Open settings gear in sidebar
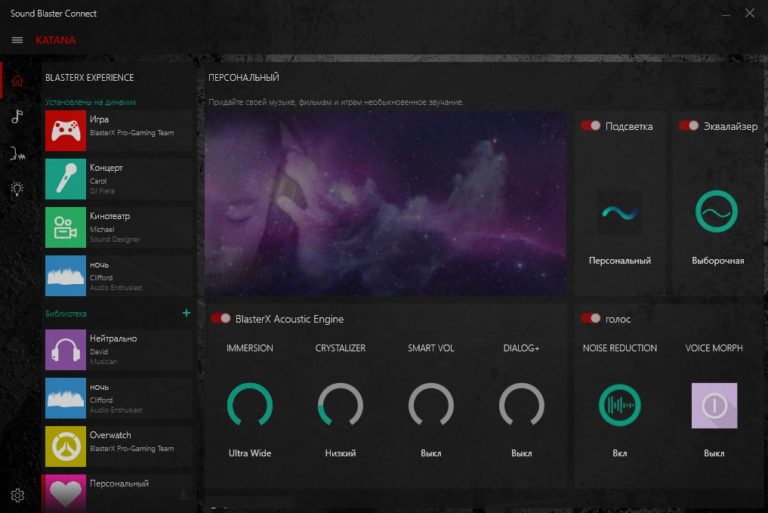The width and height of the screenshot is (768, 513). tap(17, 495)
